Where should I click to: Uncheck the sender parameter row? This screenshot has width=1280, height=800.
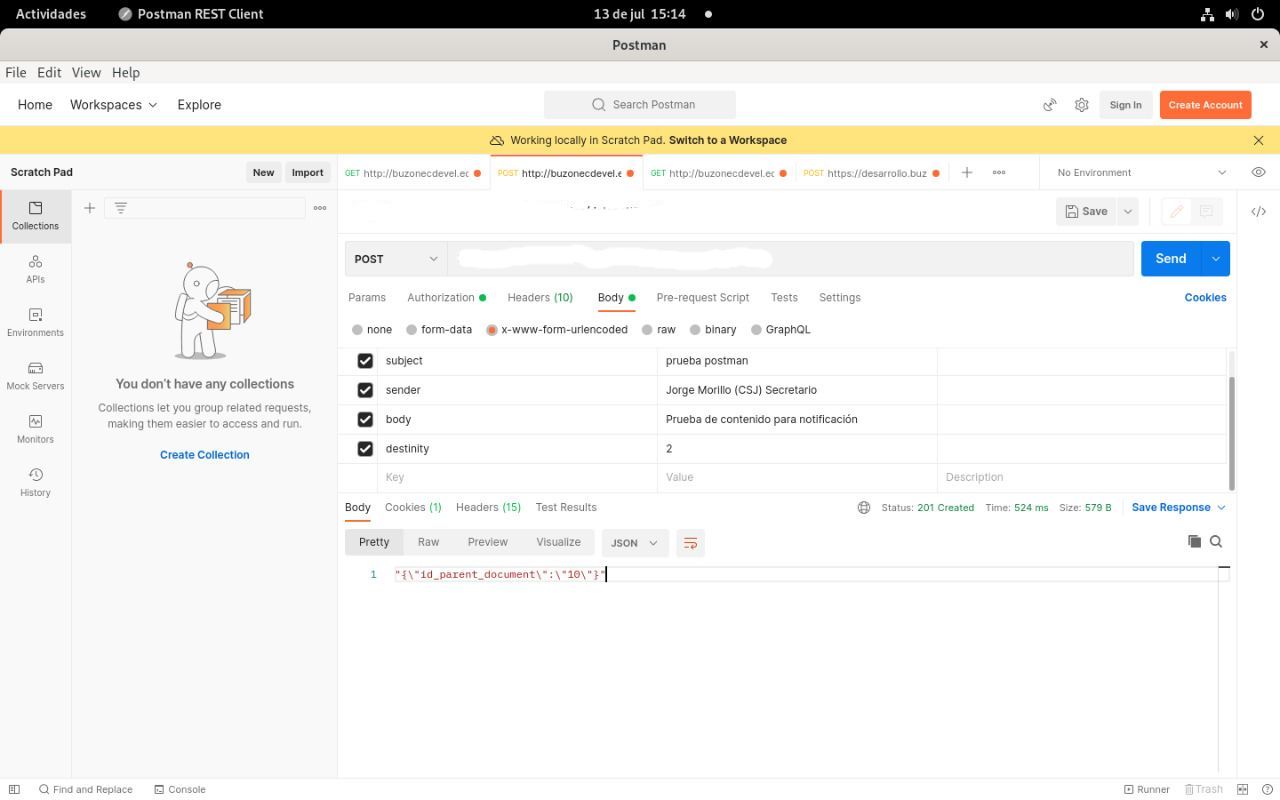click(365, 390)
